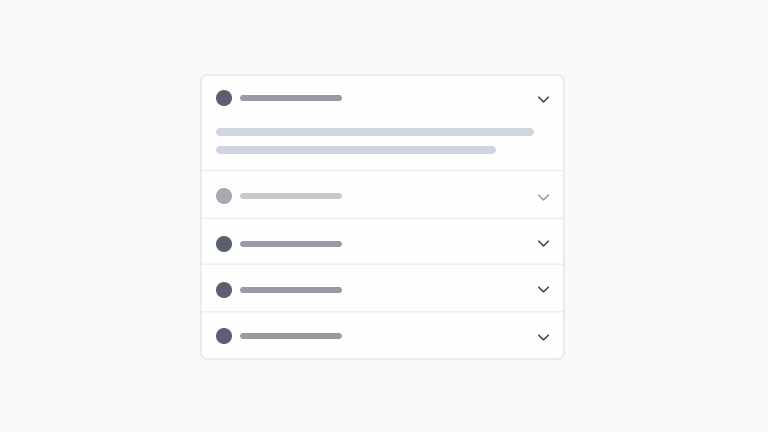The width and height of the screenshot is (768, 432).
Task: Click the title placeholder of the fifth accordion item
Action: pyautogui.click(x=291, y=336)
